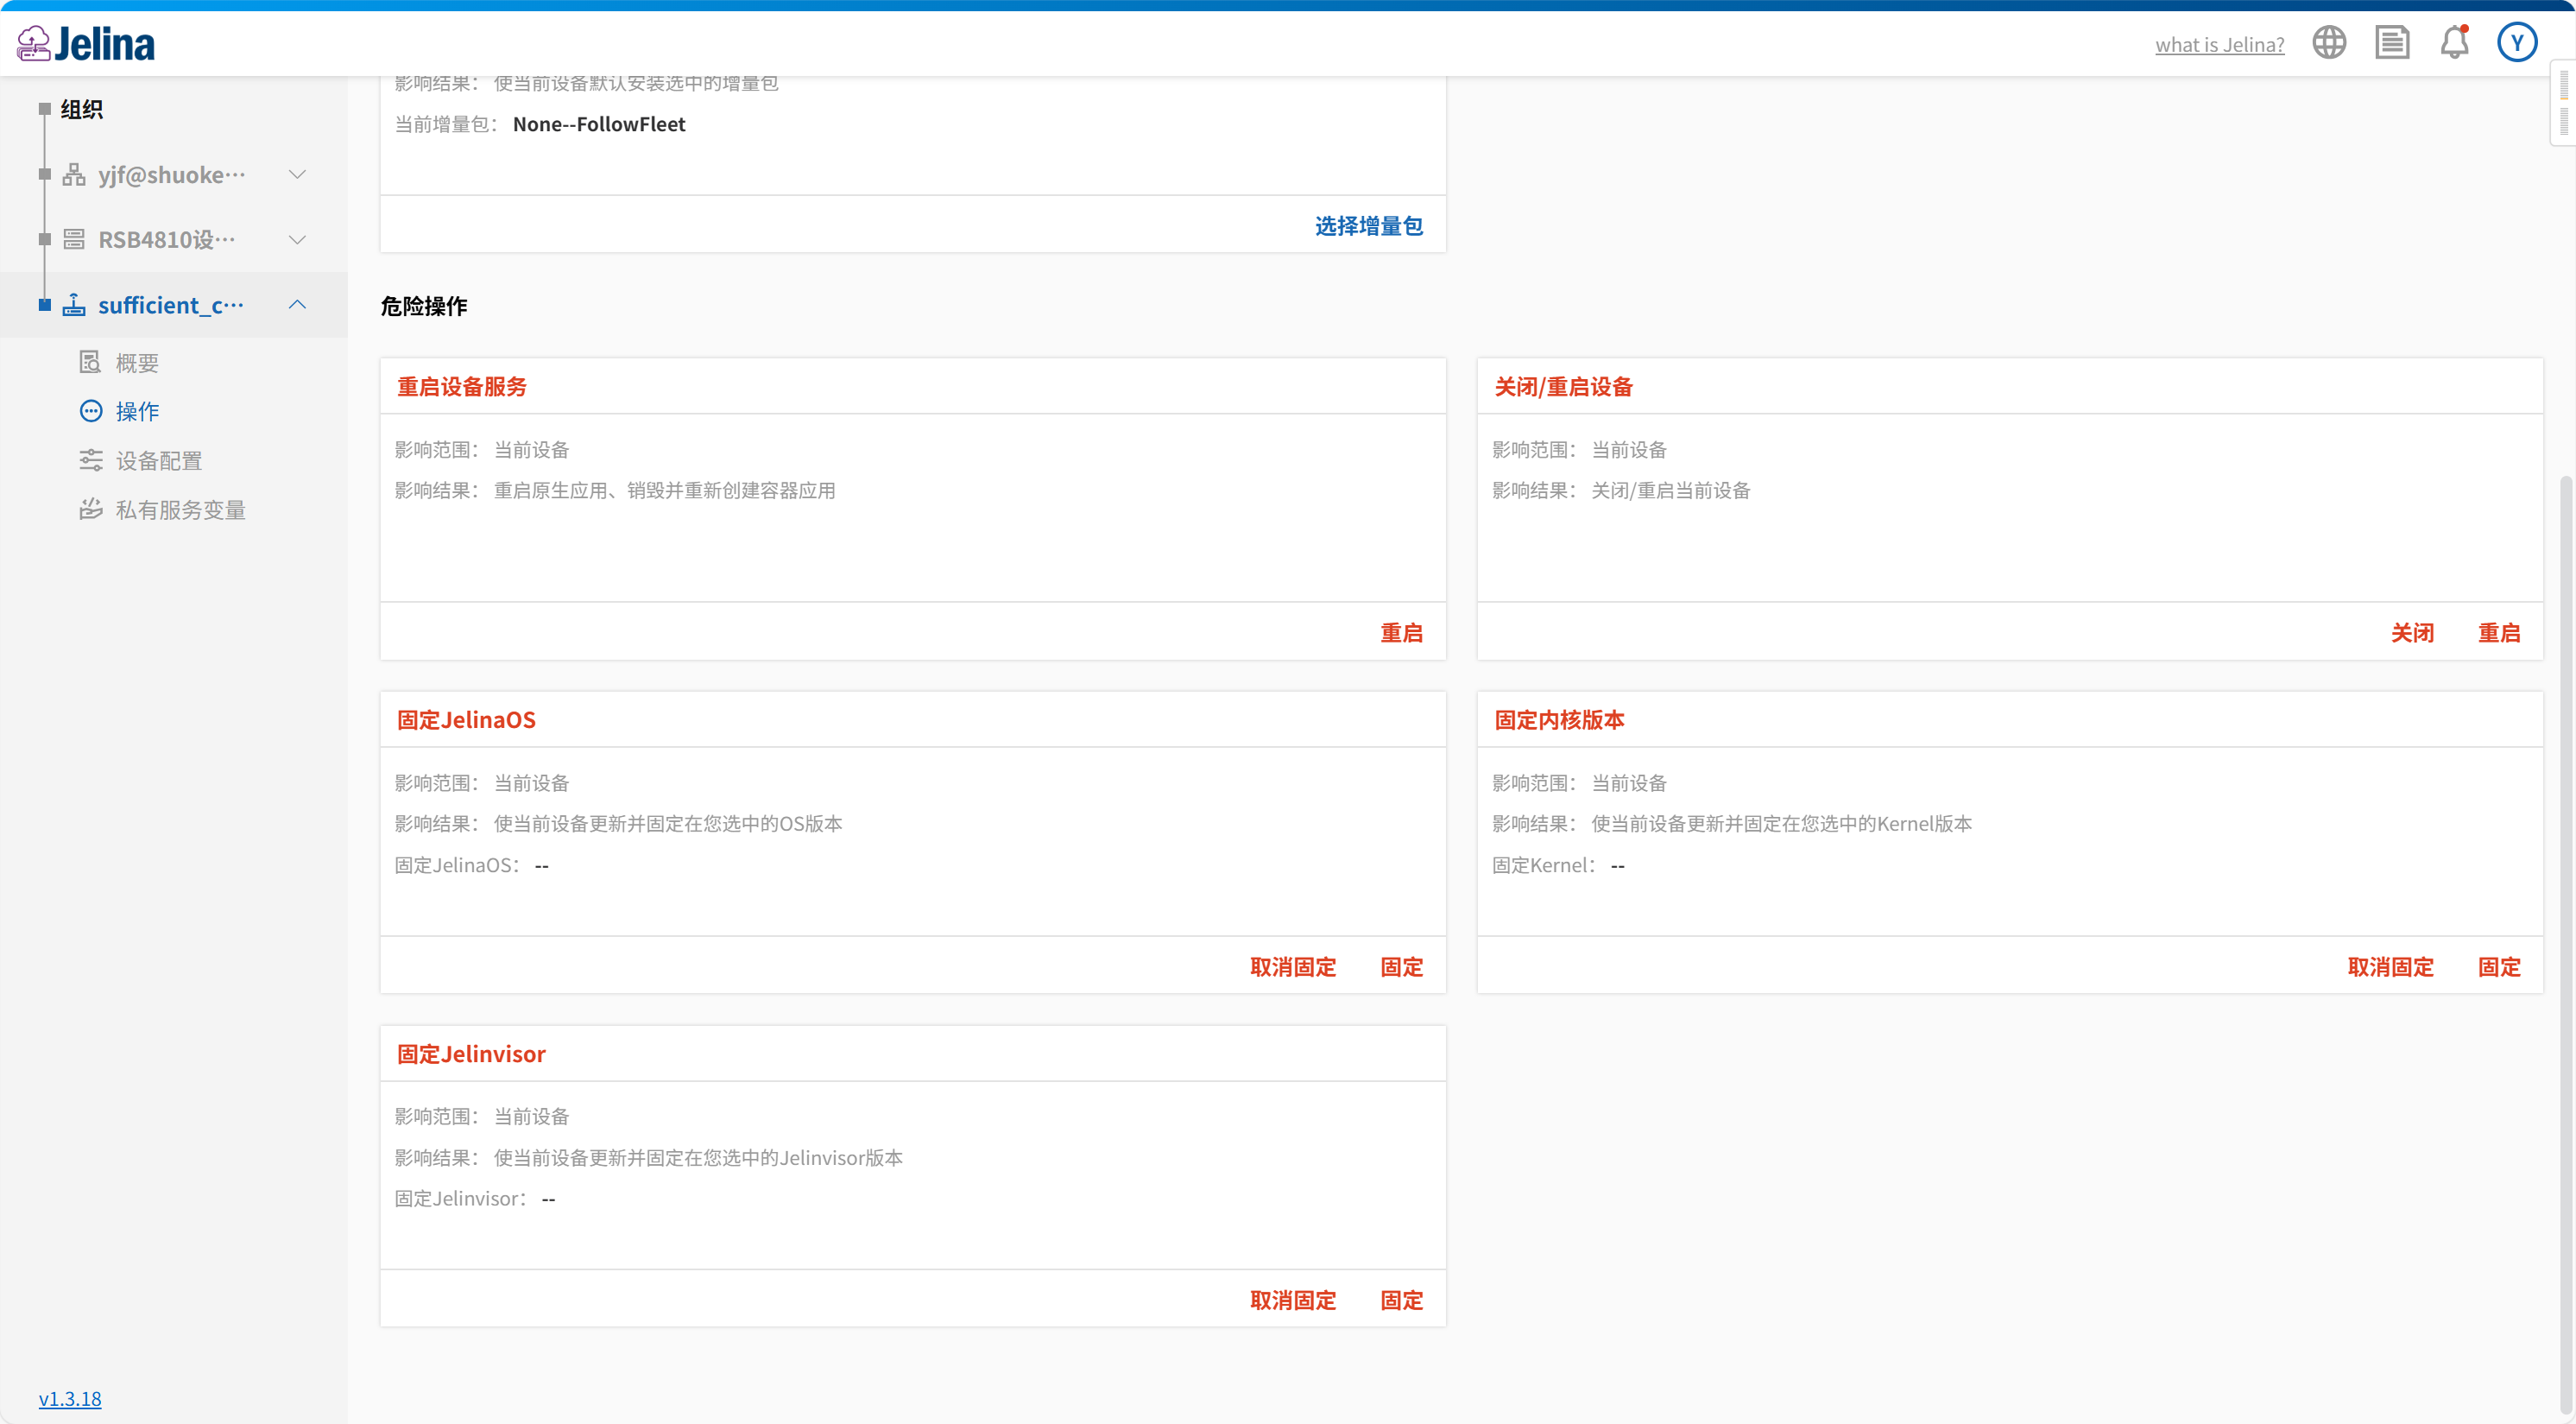Click the device configuration sliders icon
This screenshot has width=2576, height=1424.
[90, 460]
